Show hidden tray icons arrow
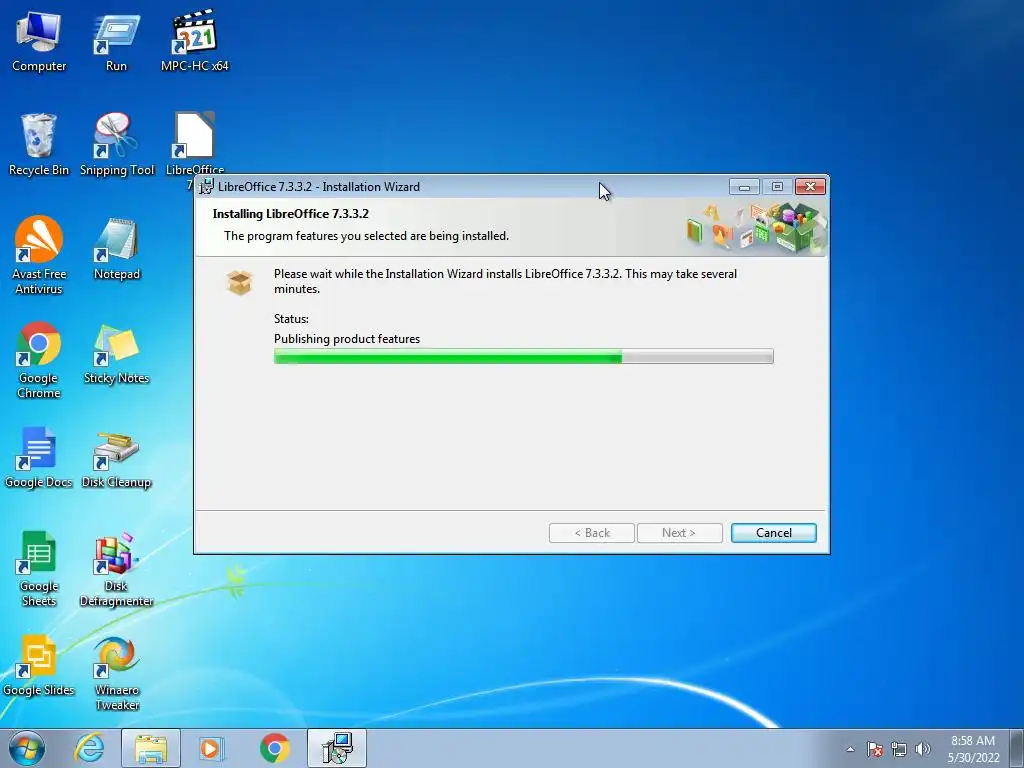 click(x=850, y=749)
